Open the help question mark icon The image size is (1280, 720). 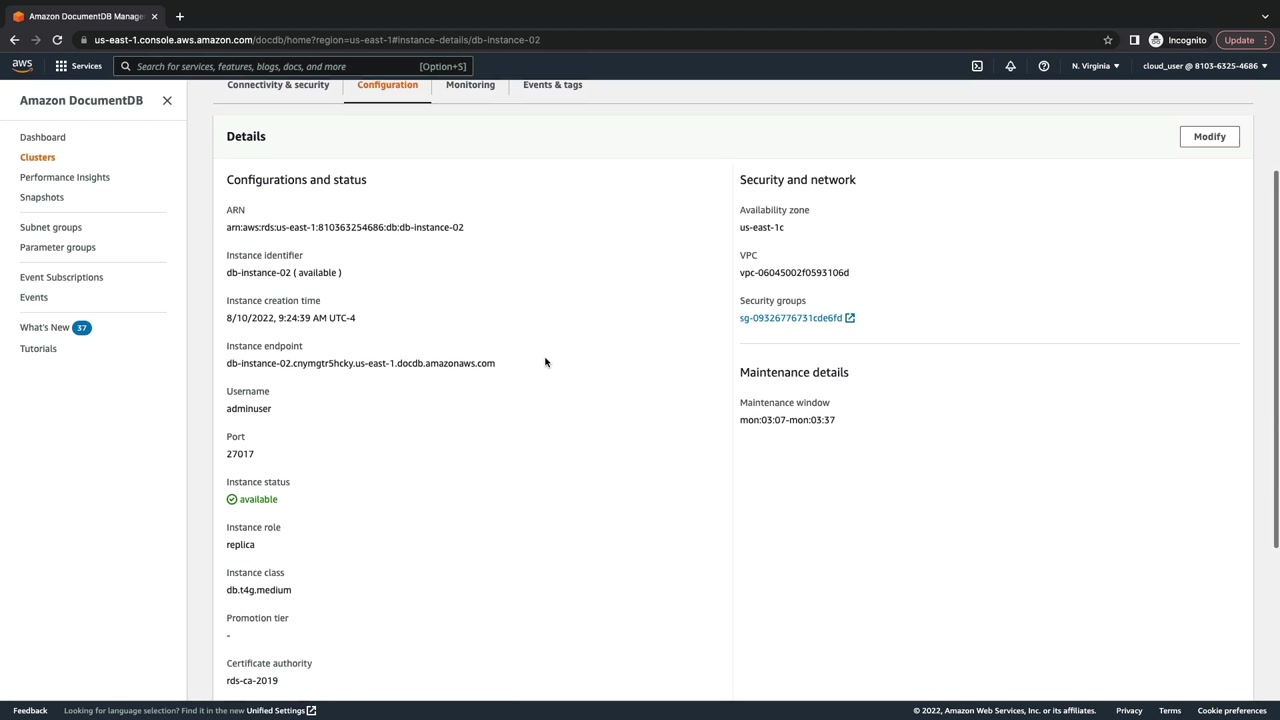(1043, 66)
